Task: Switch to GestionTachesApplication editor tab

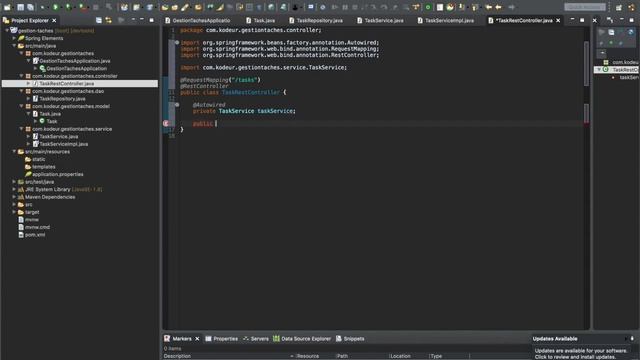Action: (x=198, y=20)
